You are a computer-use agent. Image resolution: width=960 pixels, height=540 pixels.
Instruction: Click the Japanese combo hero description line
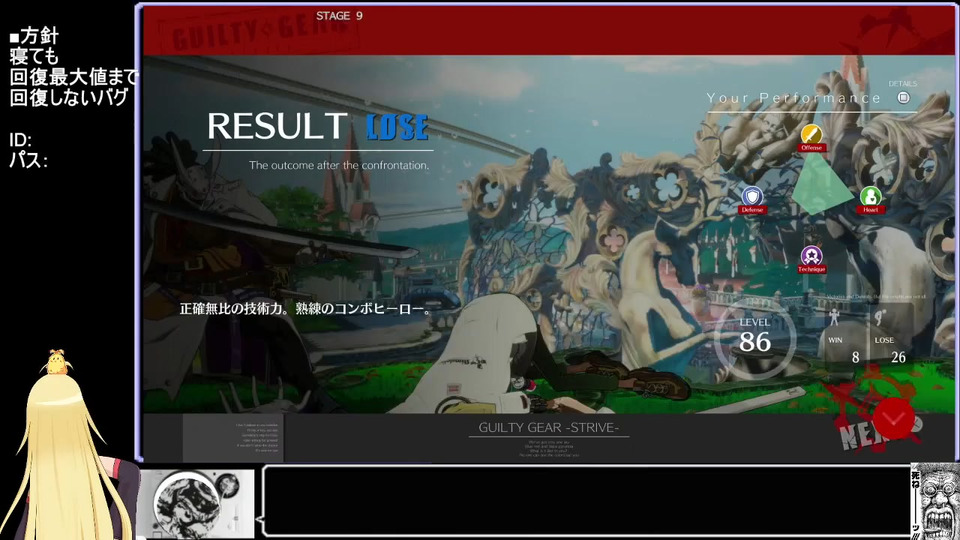[306, 309]
